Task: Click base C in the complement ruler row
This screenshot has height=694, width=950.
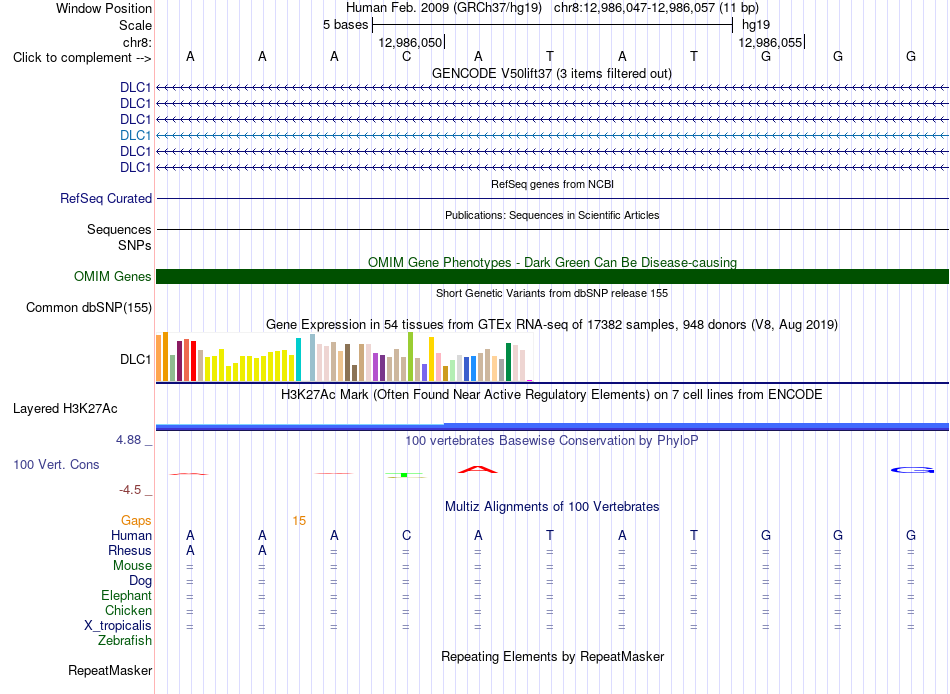Action: (406, 56)
